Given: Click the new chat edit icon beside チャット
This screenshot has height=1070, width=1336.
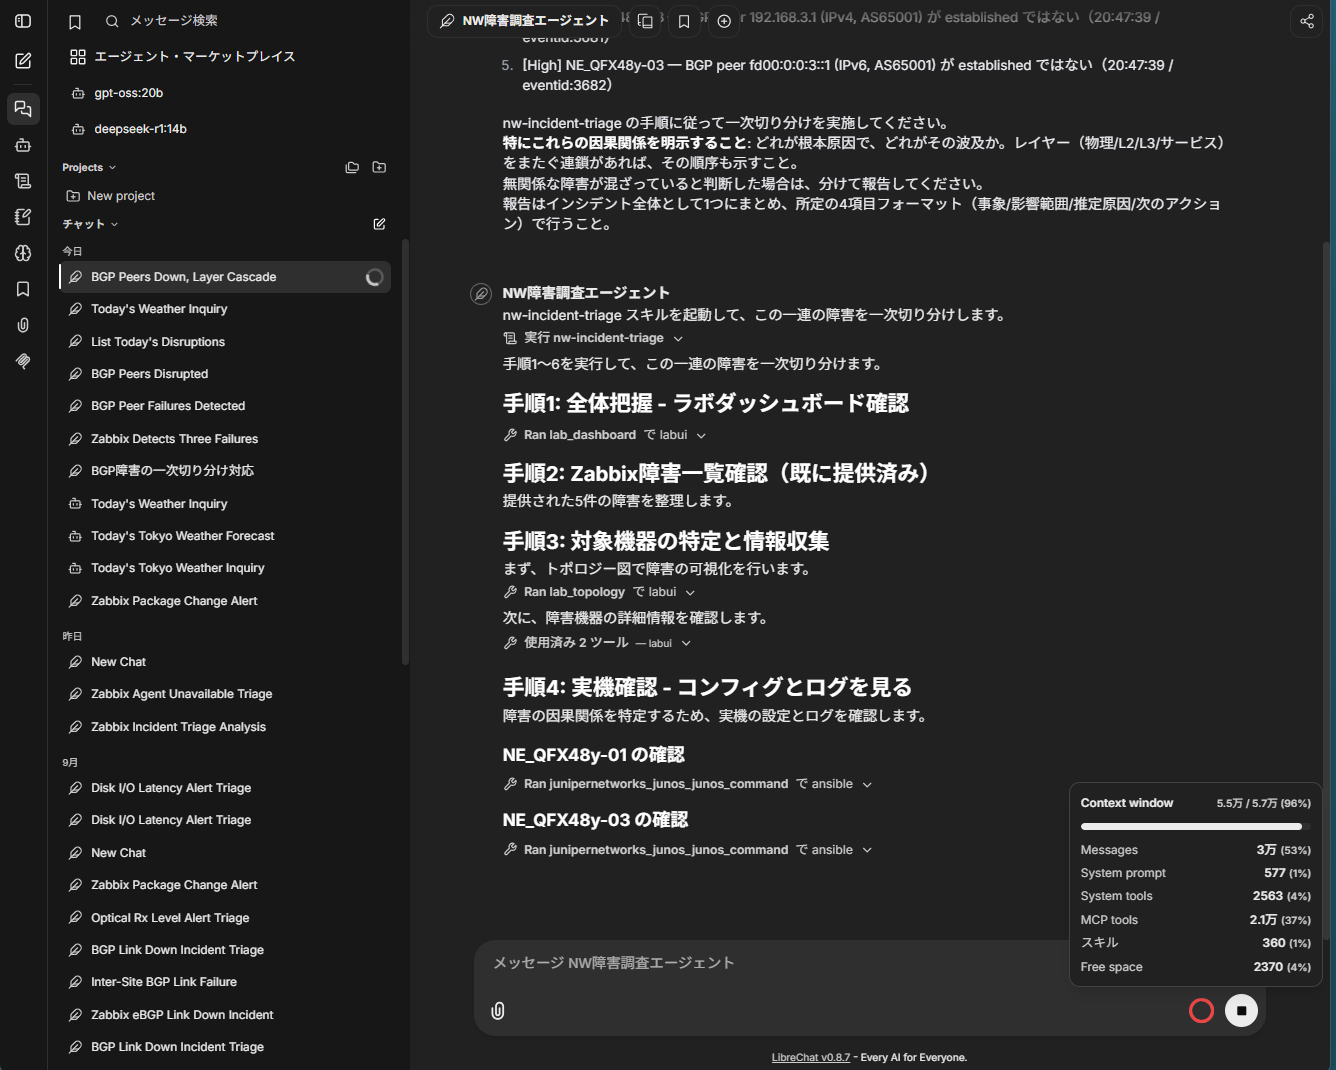Looking at the screenshot, I should tap(379, 224).
